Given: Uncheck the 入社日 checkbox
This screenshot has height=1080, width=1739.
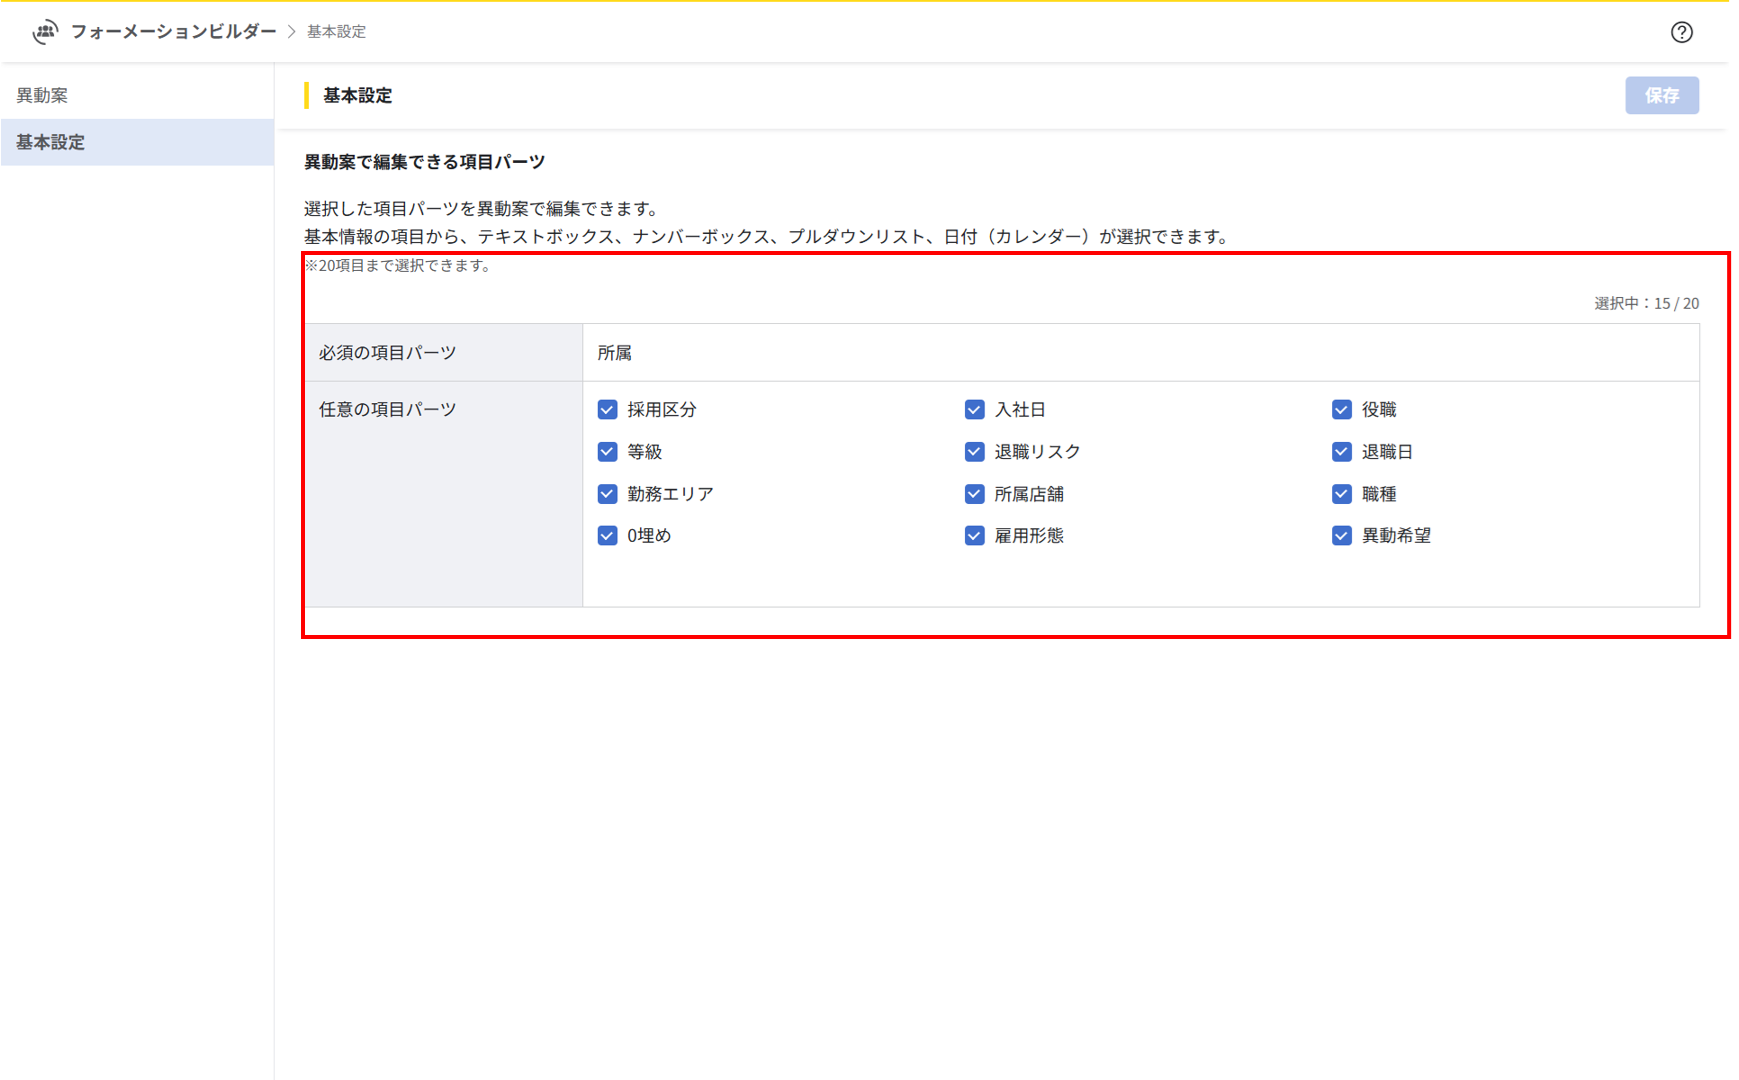Looking at the screenshot, I should coord(974,410).
